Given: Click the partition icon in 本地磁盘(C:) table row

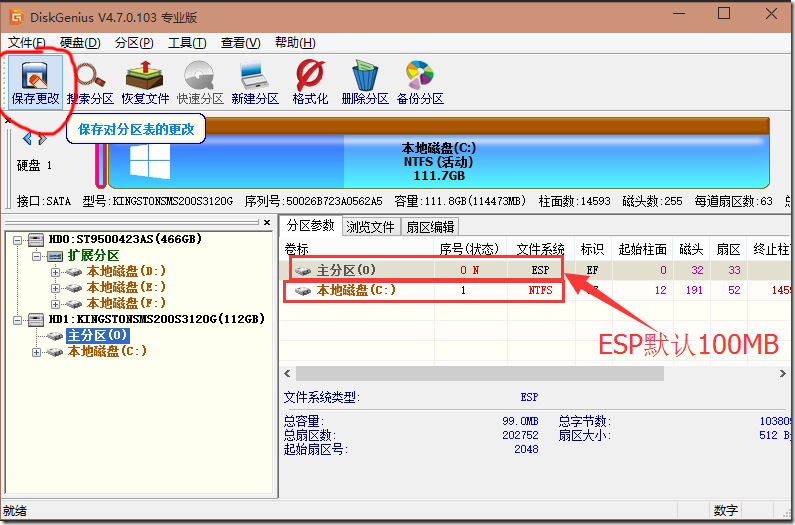Looking at the screenshot, I should 303,291.
